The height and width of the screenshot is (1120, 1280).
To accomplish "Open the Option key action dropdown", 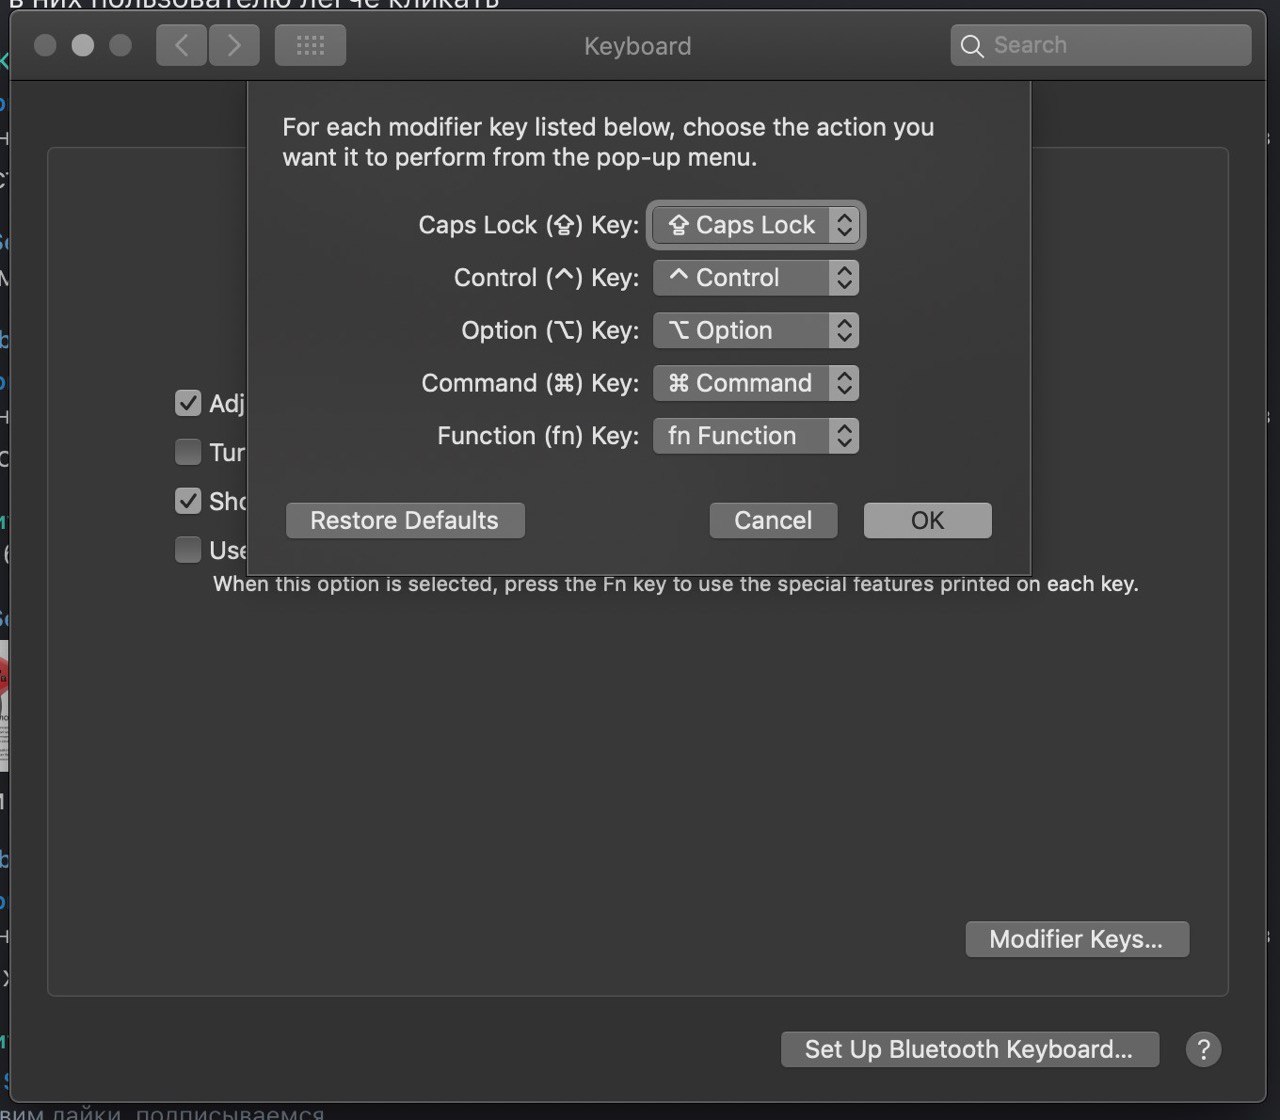I will coord(756,331).
